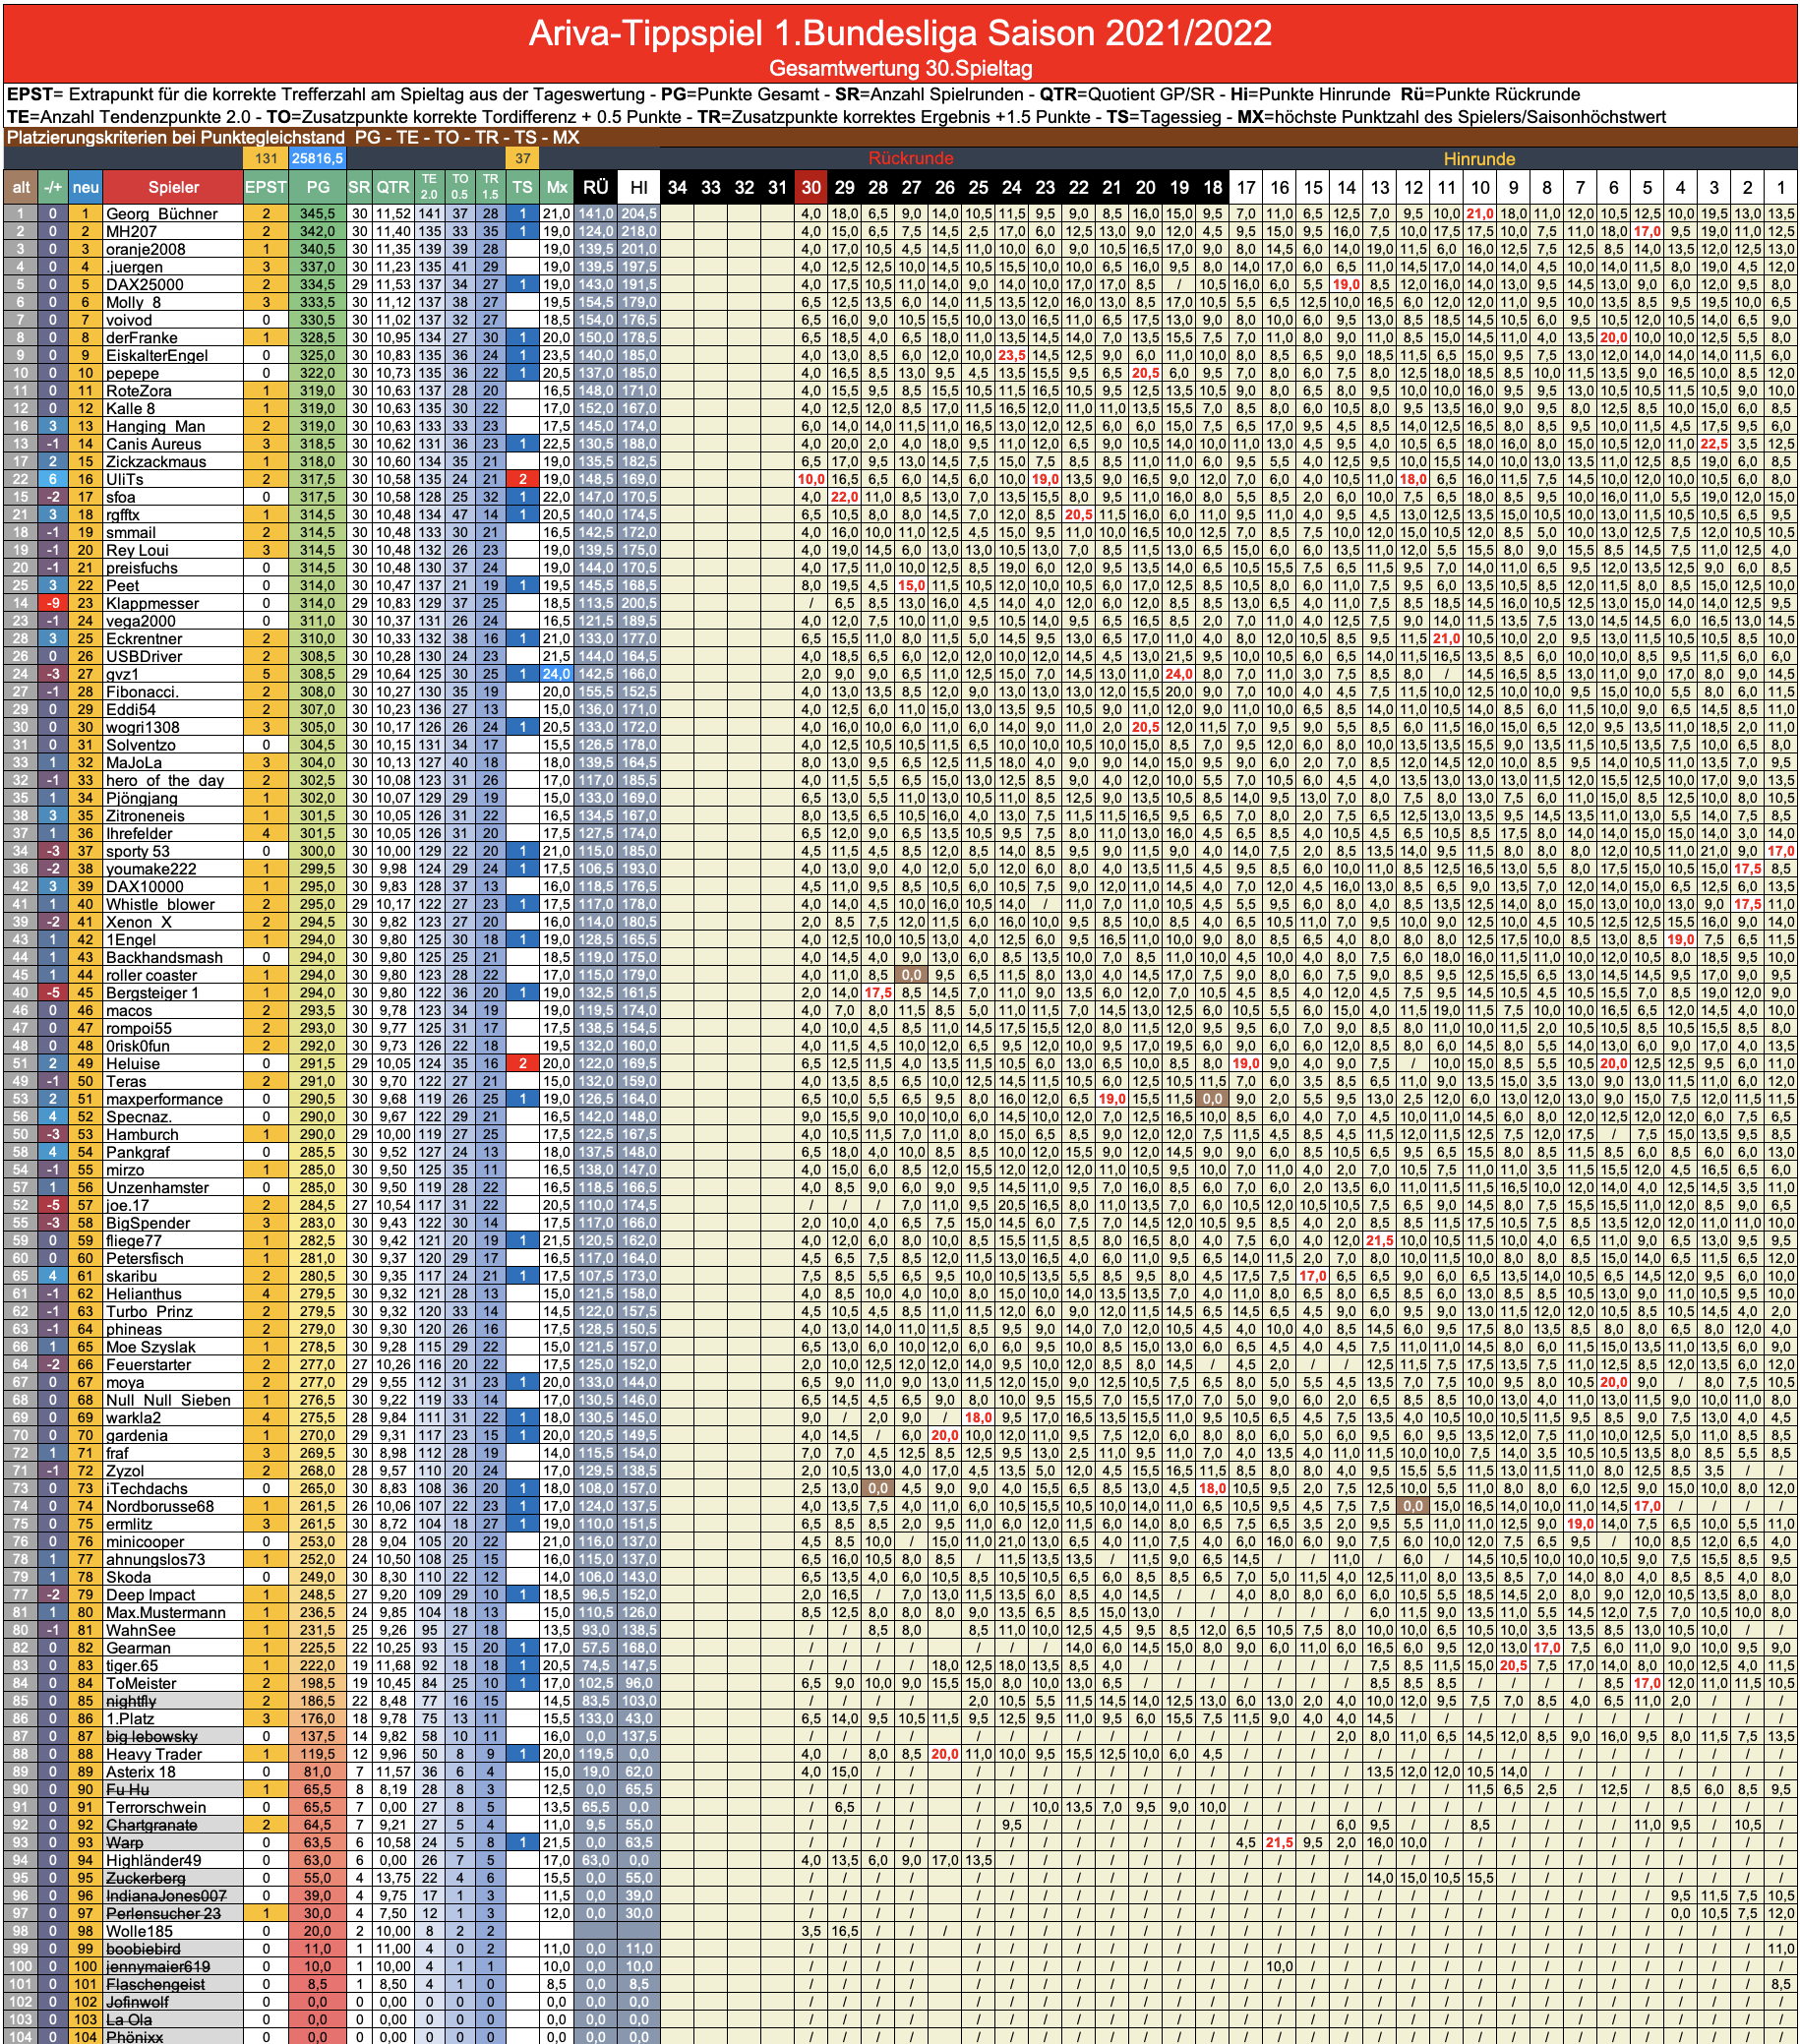Select player wogri1308

click(x=143, y=728)
